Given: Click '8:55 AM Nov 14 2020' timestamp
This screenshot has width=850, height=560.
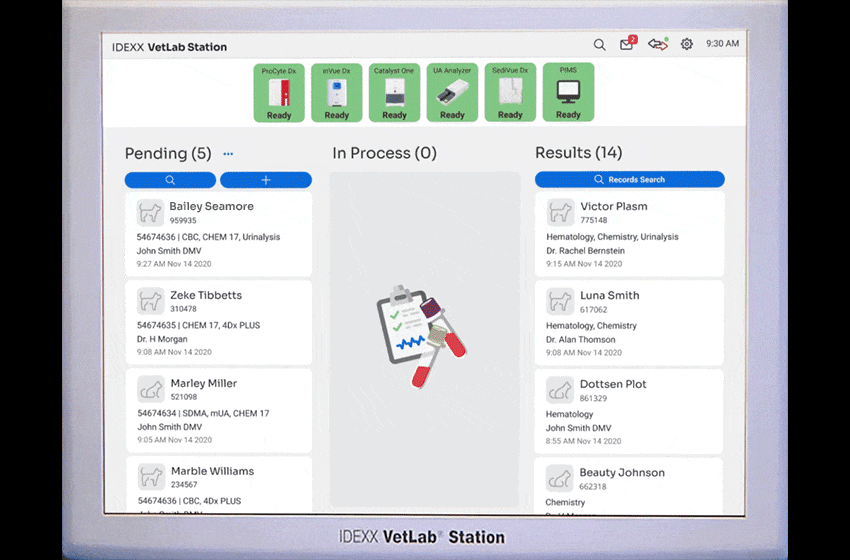Looking at the screenshot, I should (583, 441).
